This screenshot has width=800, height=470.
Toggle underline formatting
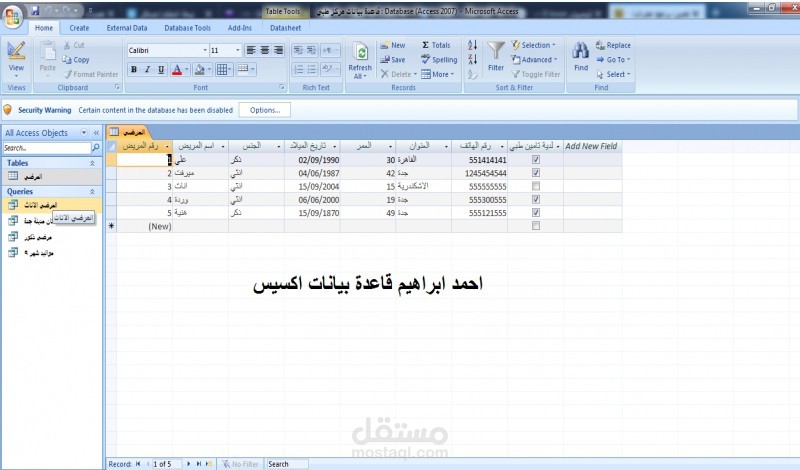coord(161,69)
